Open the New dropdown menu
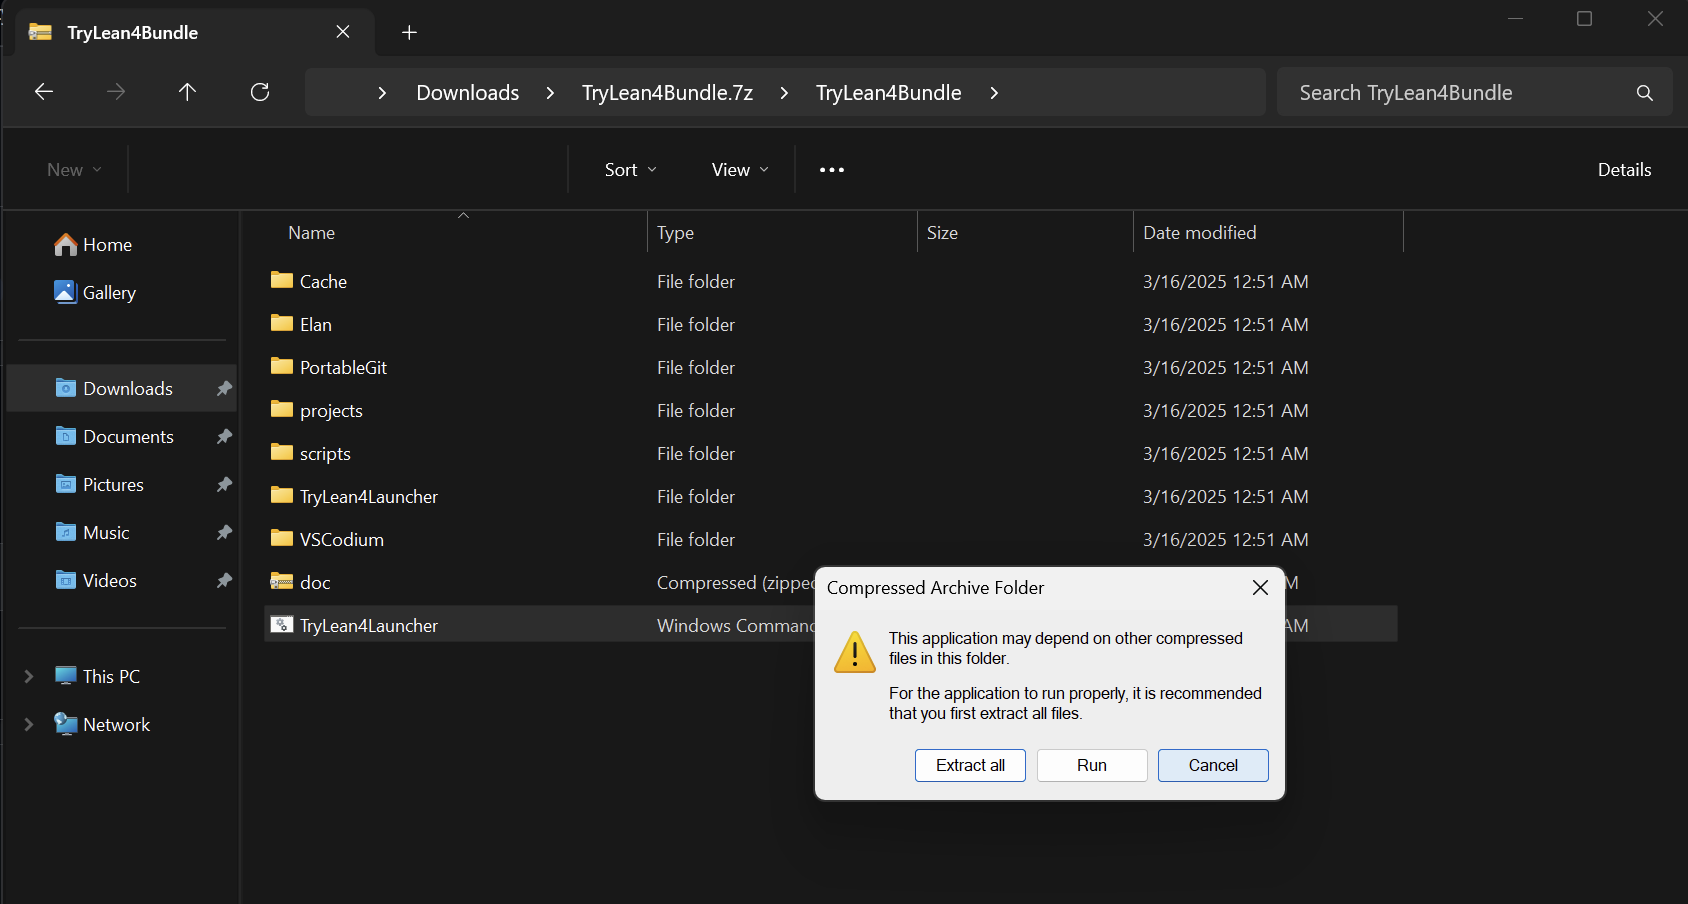The height and width of the screenshot is (904, 1688). (x=74, y=170)
